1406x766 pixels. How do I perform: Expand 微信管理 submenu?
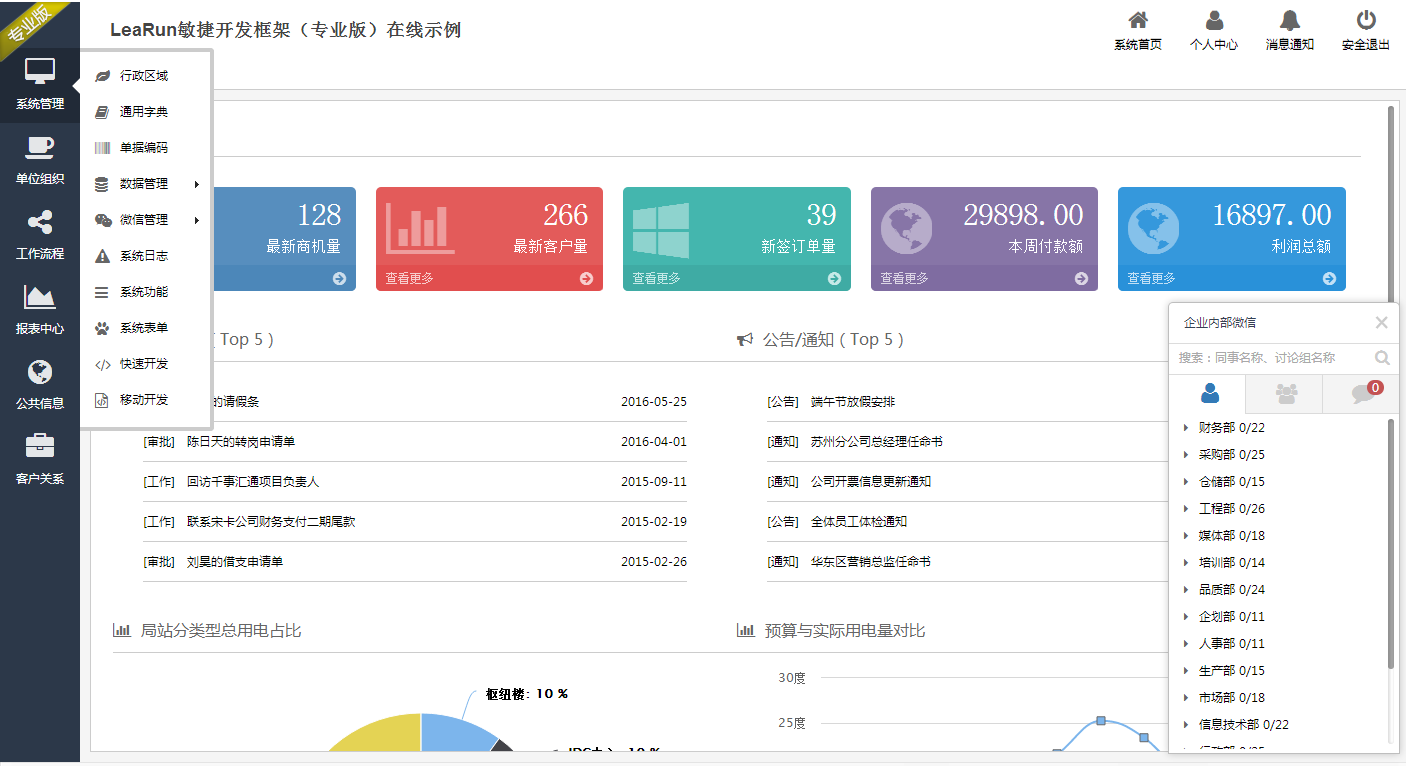coord(146,220)
